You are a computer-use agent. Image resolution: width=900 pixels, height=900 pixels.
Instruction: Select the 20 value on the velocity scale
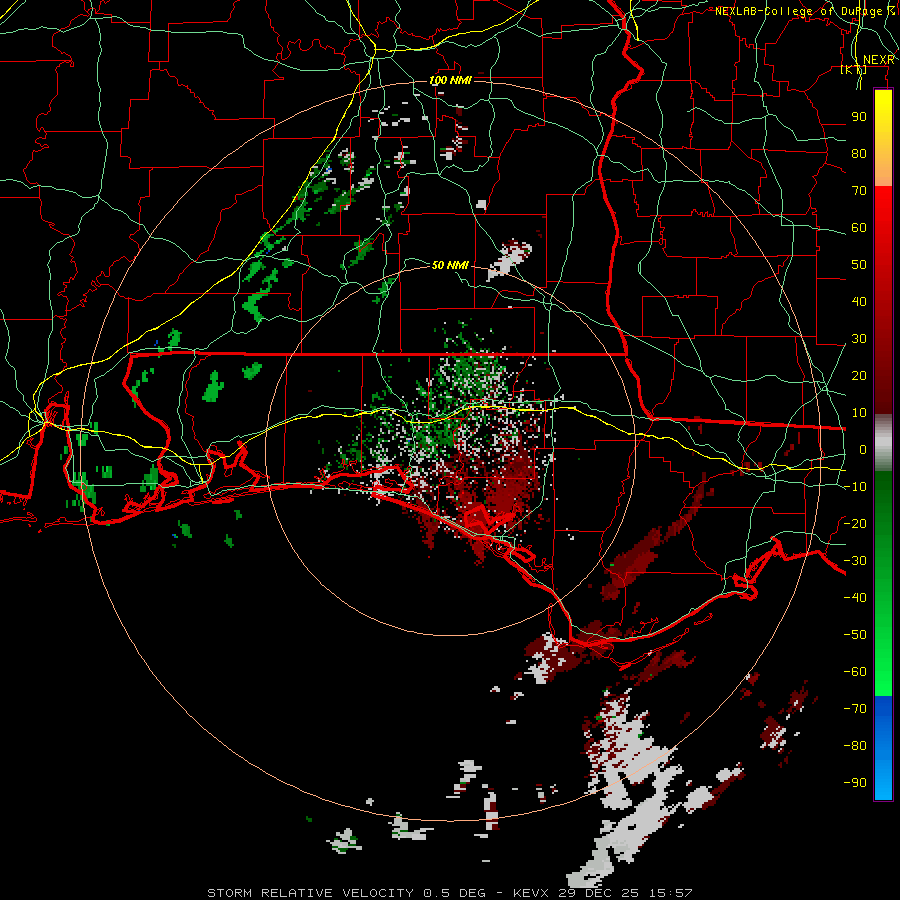(x=859, y=376)
